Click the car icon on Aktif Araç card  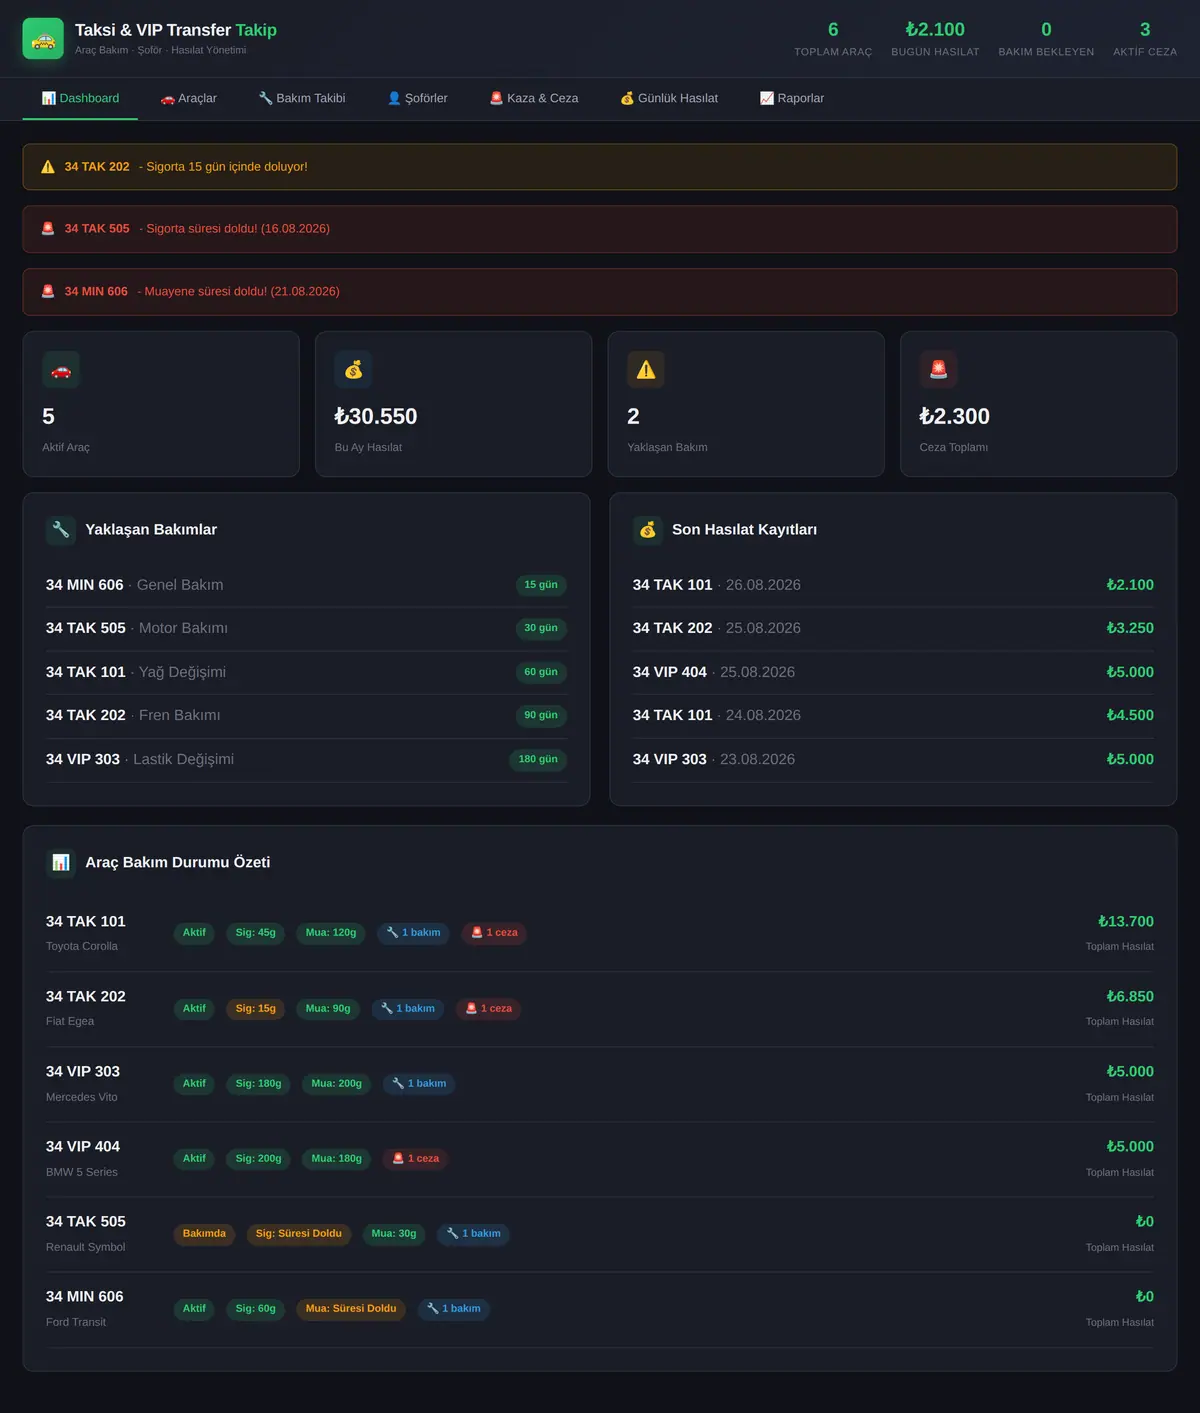pyautogui.click(x=61, y=370)
